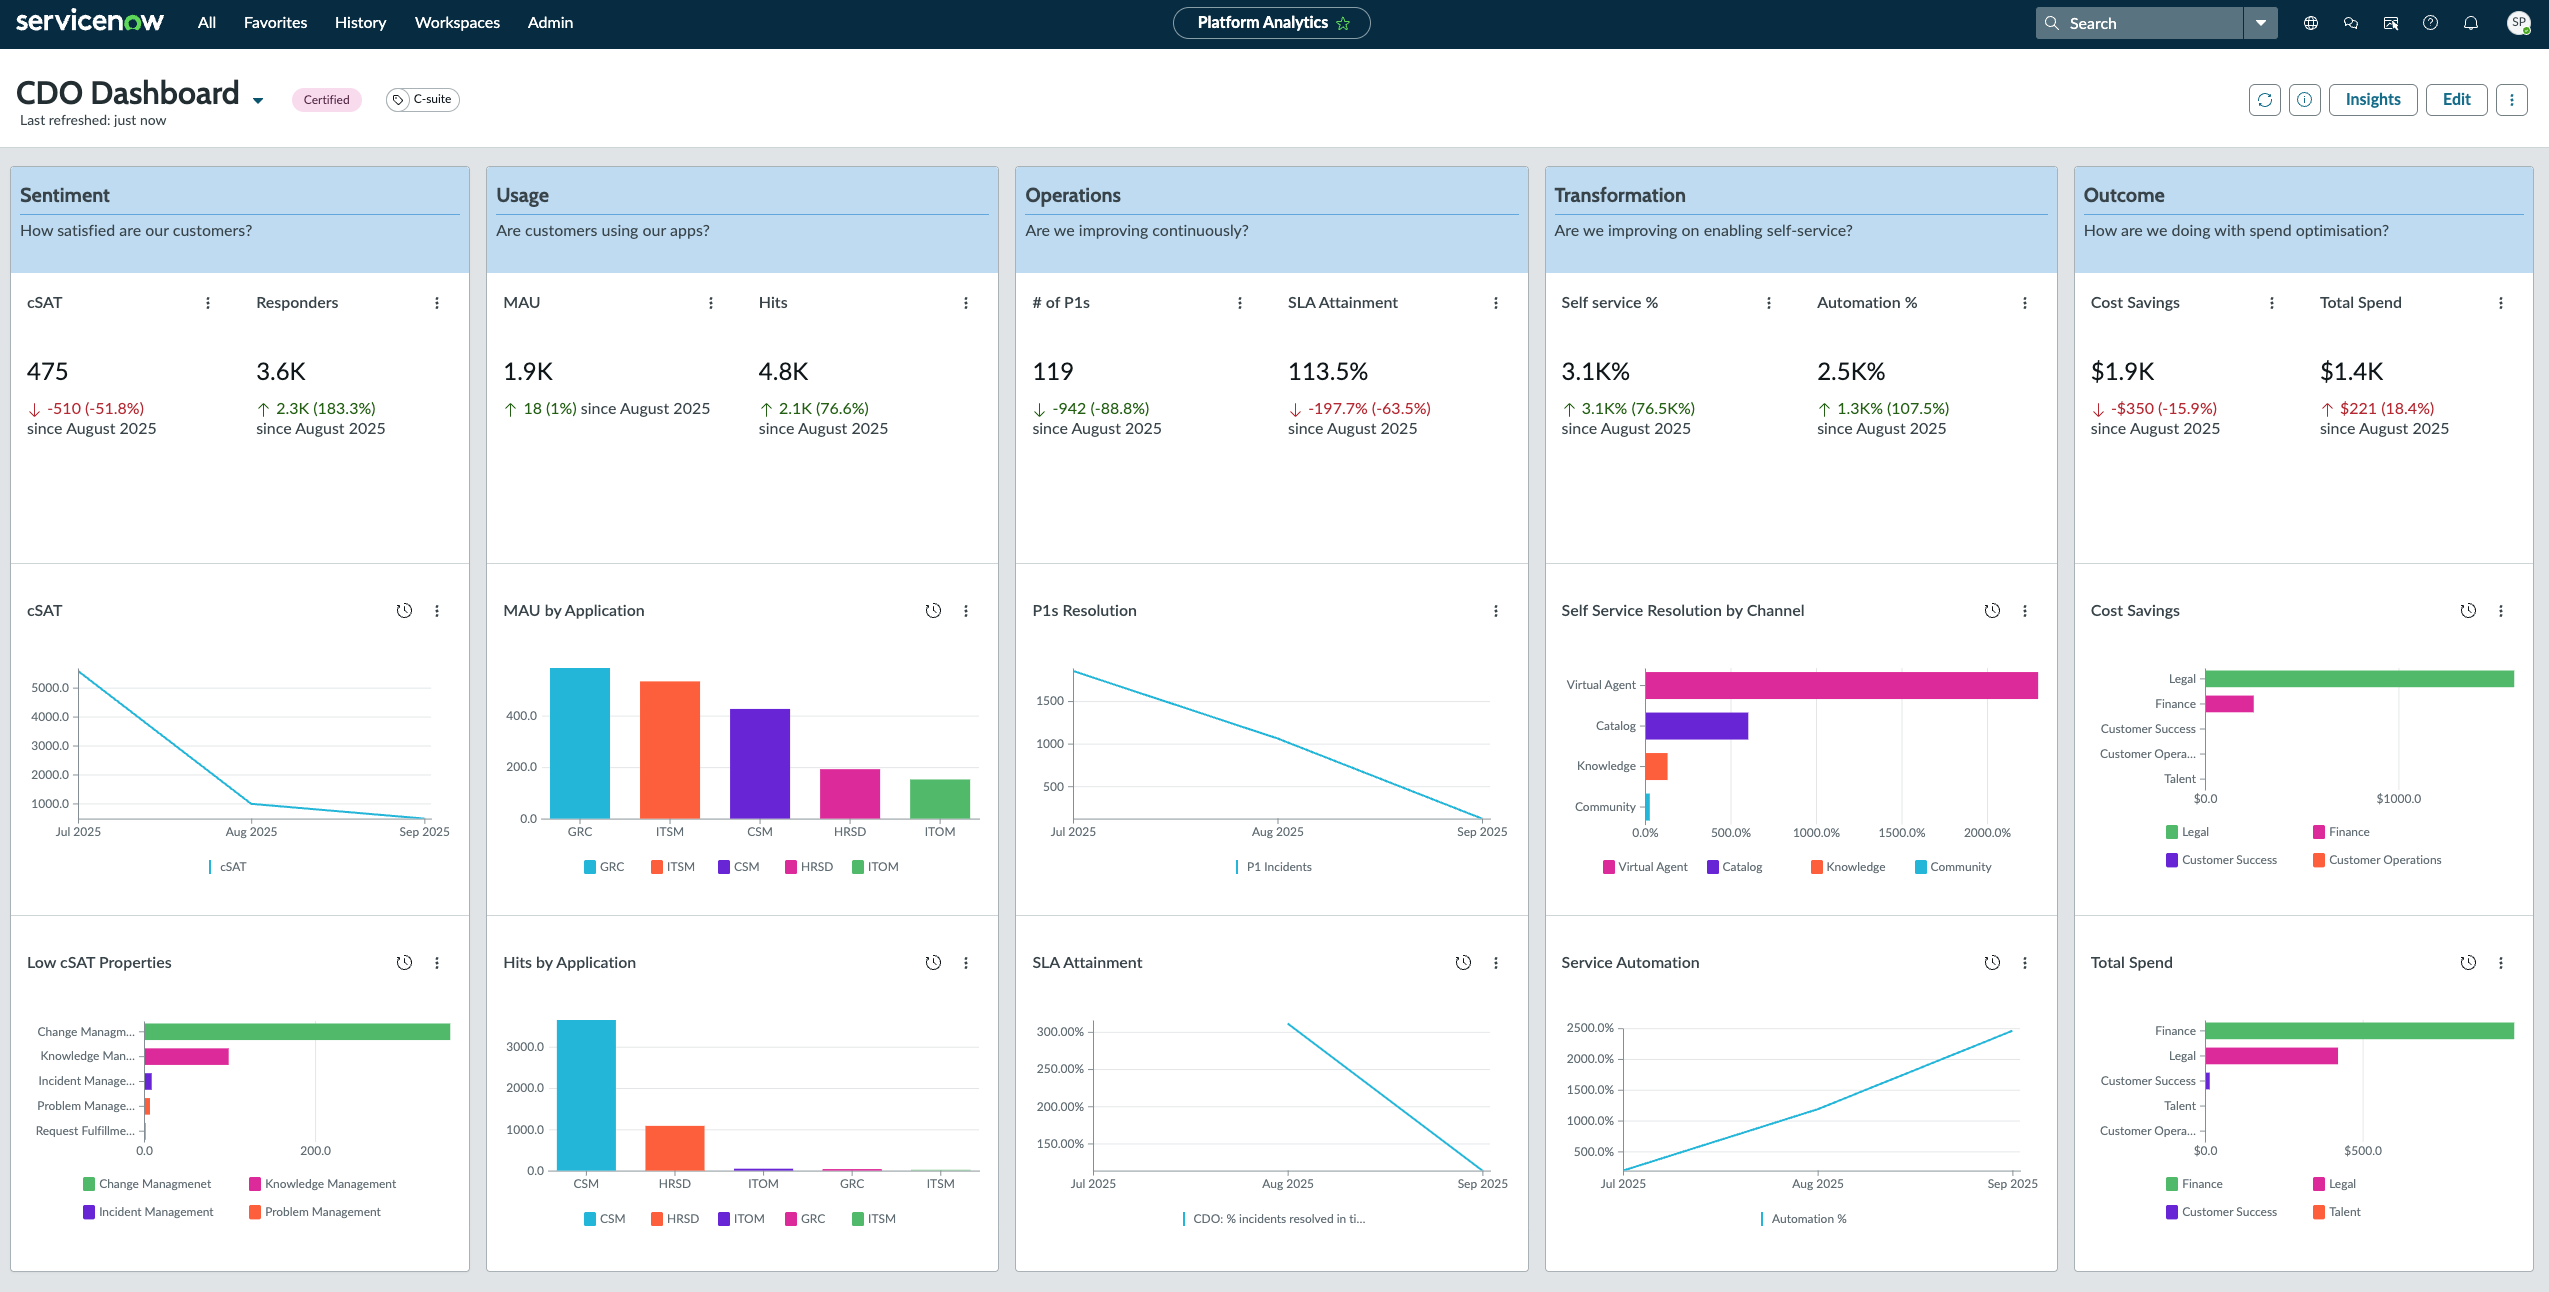Click the search magnifier icon

[2052, 23]
